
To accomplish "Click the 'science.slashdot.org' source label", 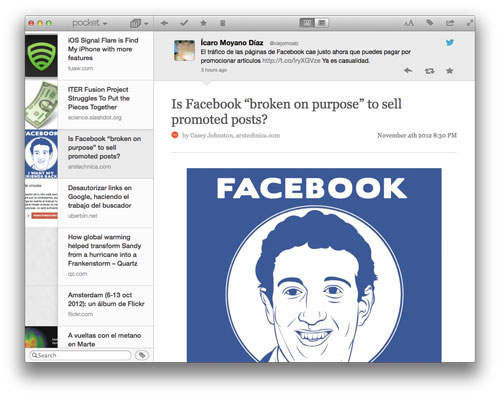I will [x=95, y=118].
